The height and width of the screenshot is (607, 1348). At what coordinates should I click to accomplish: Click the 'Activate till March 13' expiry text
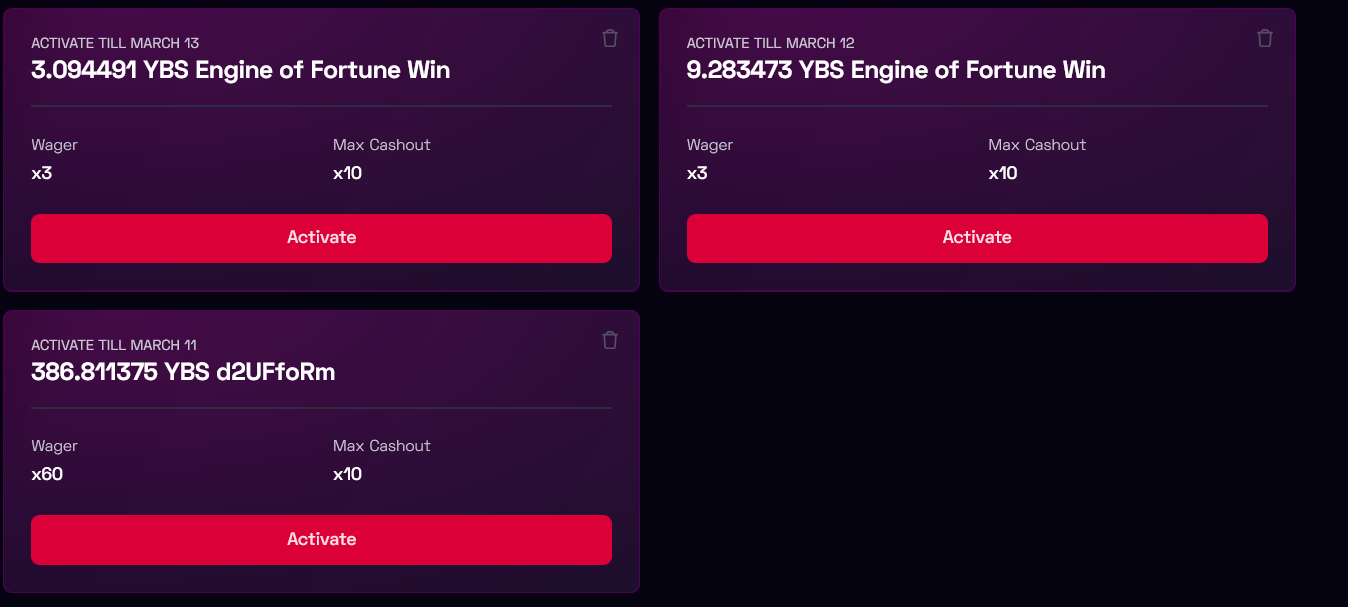click(x=115, y=43)
